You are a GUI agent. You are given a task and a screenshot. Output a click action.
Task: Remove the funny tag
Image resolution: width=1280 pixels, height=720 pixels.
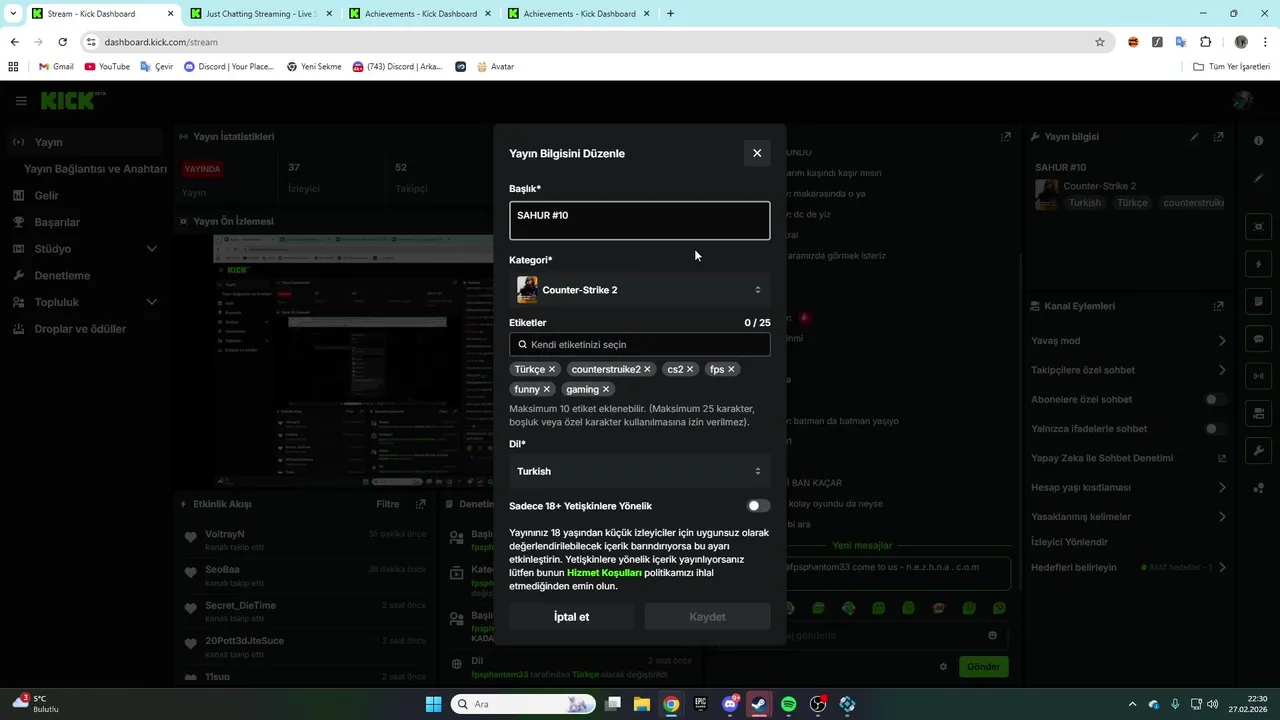(546, 389)
